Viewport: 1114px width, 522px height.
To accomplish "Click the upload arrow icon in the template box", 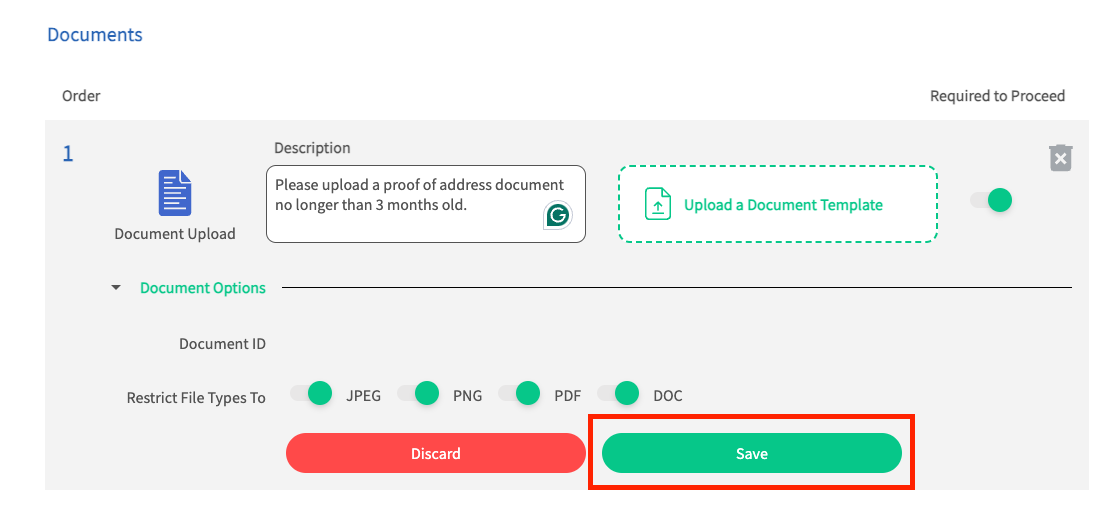I will click(x=658, y=204).
